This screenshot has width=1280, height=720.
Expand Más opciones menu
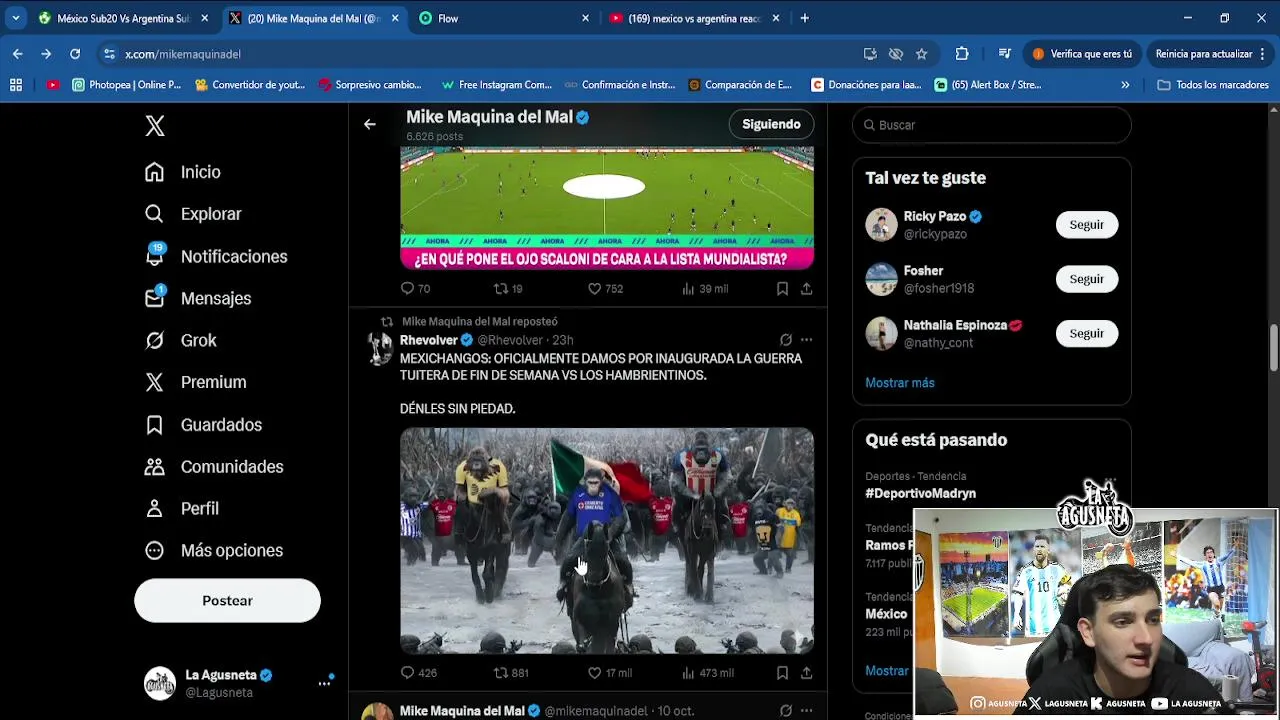(213, 550)
